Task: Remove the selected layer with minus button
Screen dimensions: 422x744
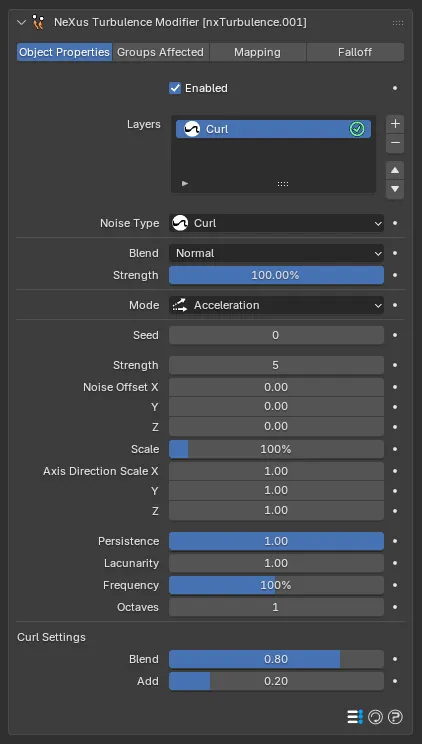Action: point(395,143)
